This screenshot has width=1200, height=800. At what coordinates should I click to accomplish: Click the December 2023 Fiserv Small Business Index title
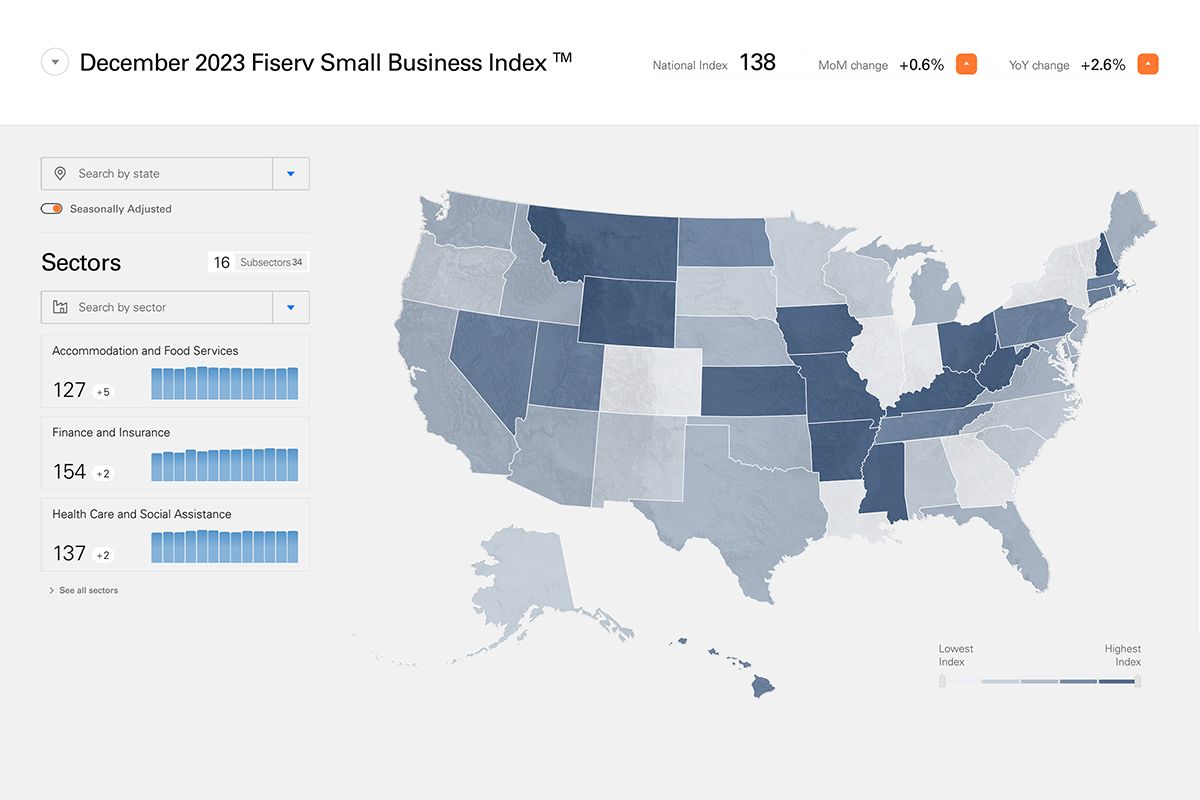tap(326, 62)
